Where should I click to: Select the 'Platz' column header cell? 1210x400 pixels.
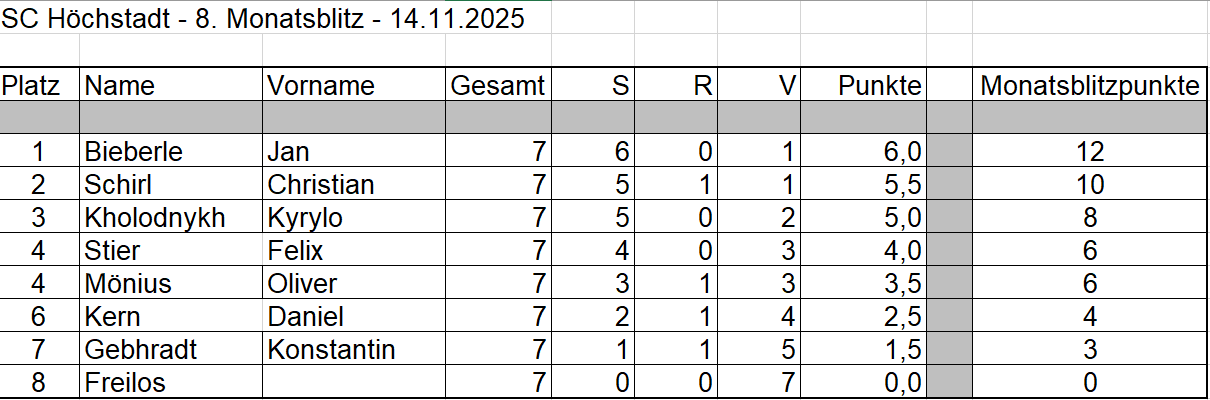click(39, 86)
